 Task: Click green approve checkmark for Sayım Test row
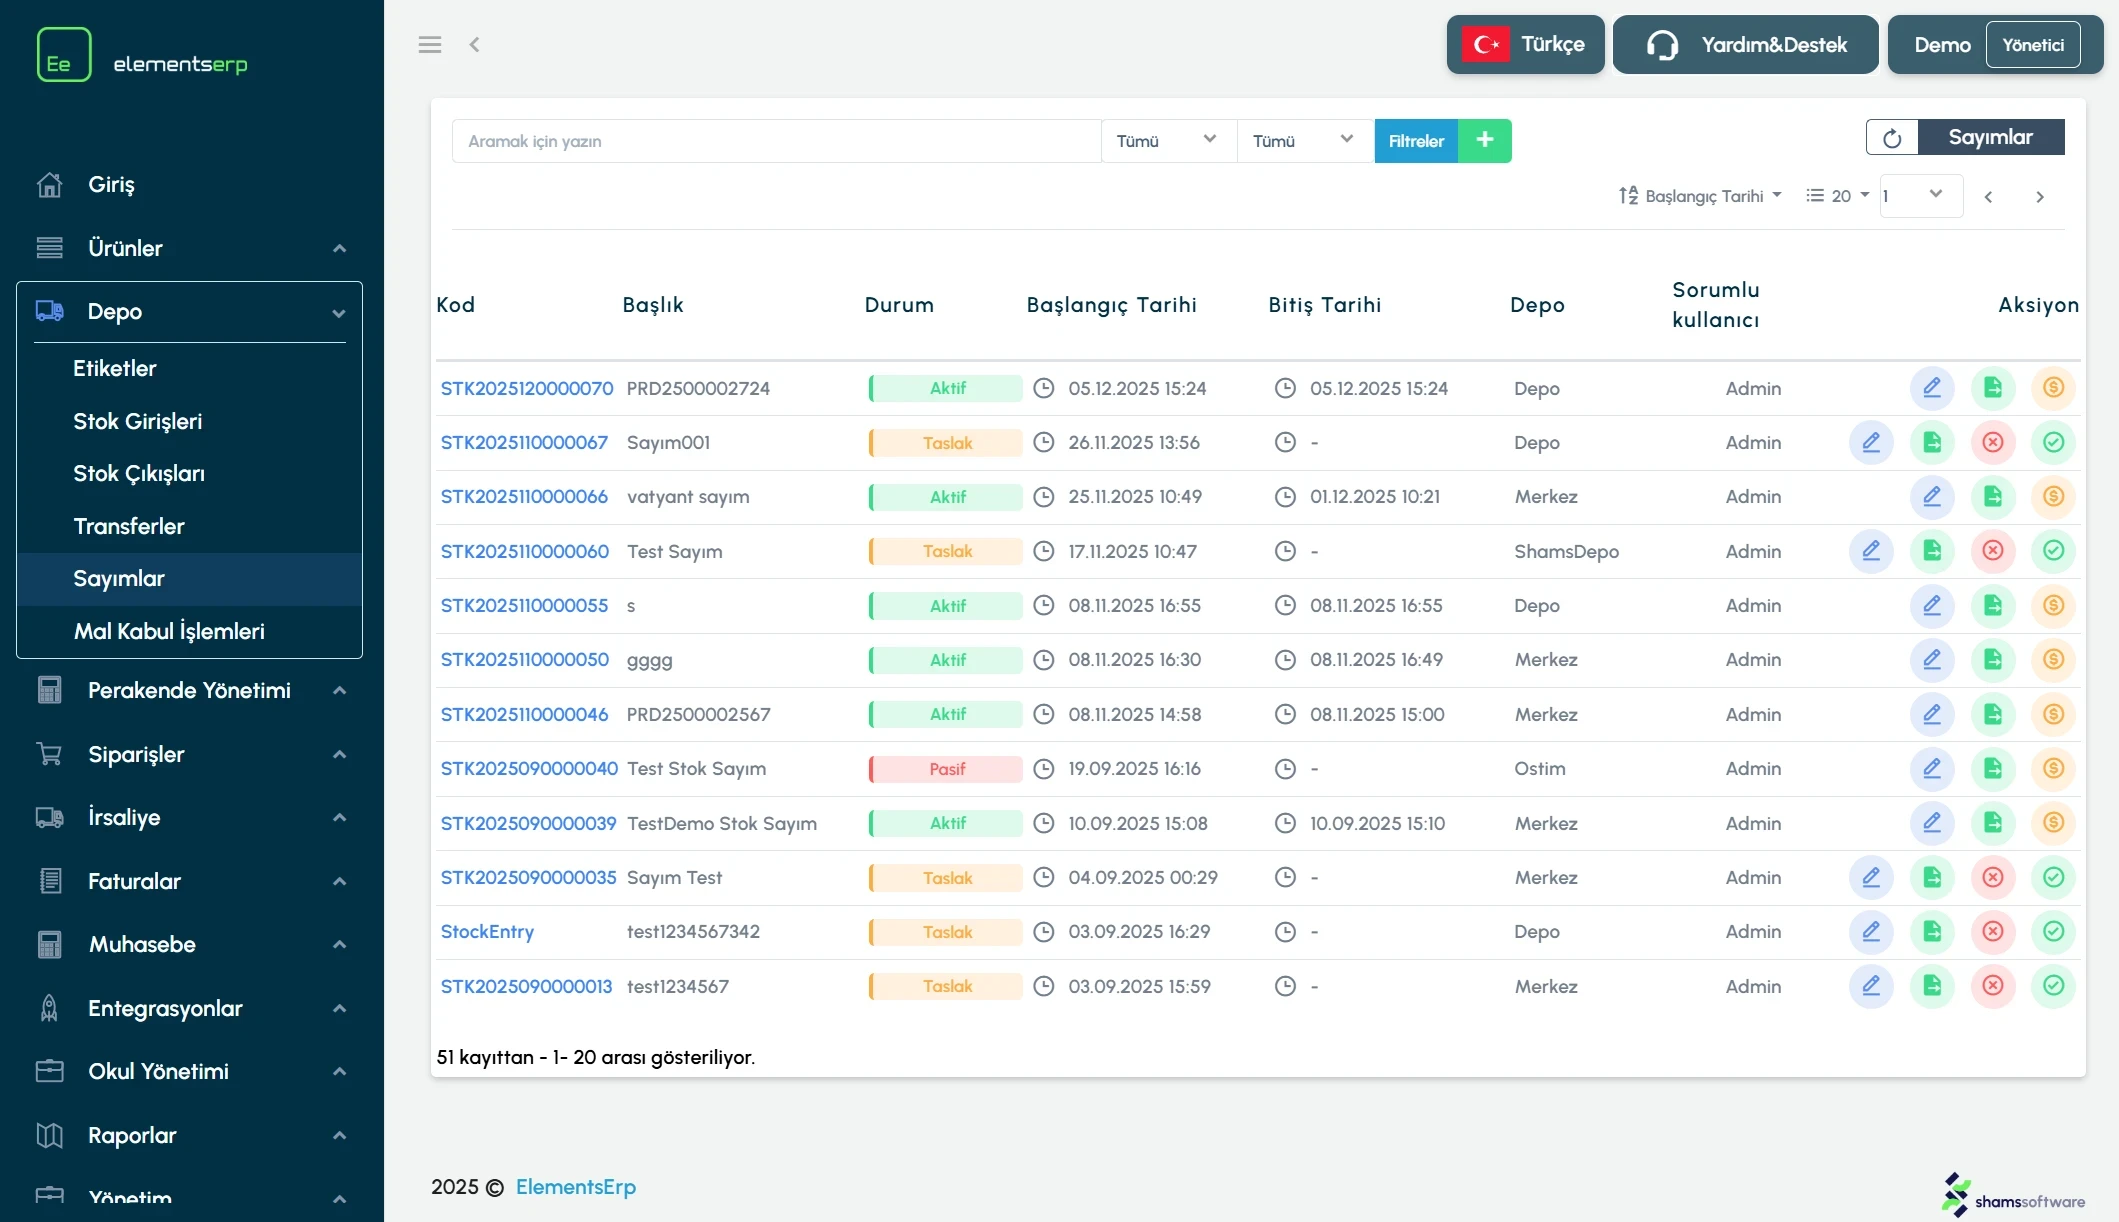[2053, 877]
